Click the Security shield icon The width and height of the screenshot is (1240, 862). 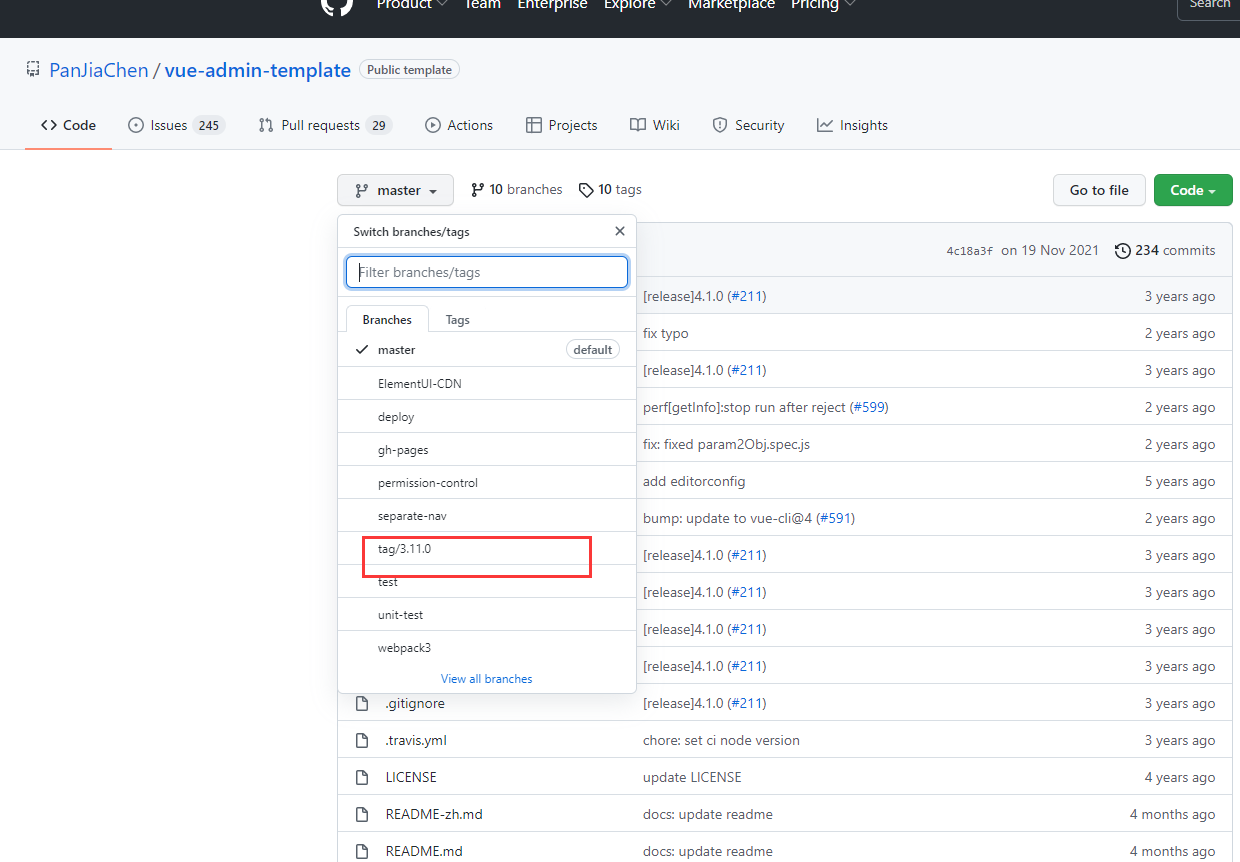pyautogui.click(x=721, y=125)
